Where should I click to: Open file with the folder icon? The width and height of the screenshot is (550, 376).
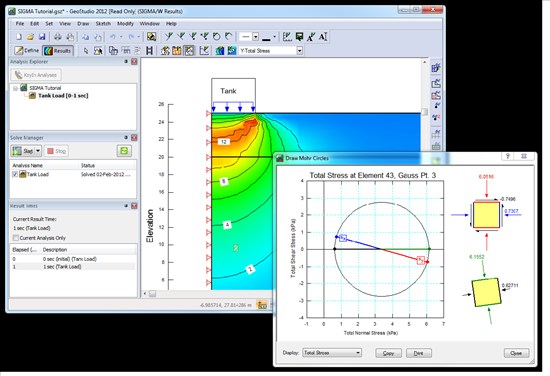click(31, 37)
